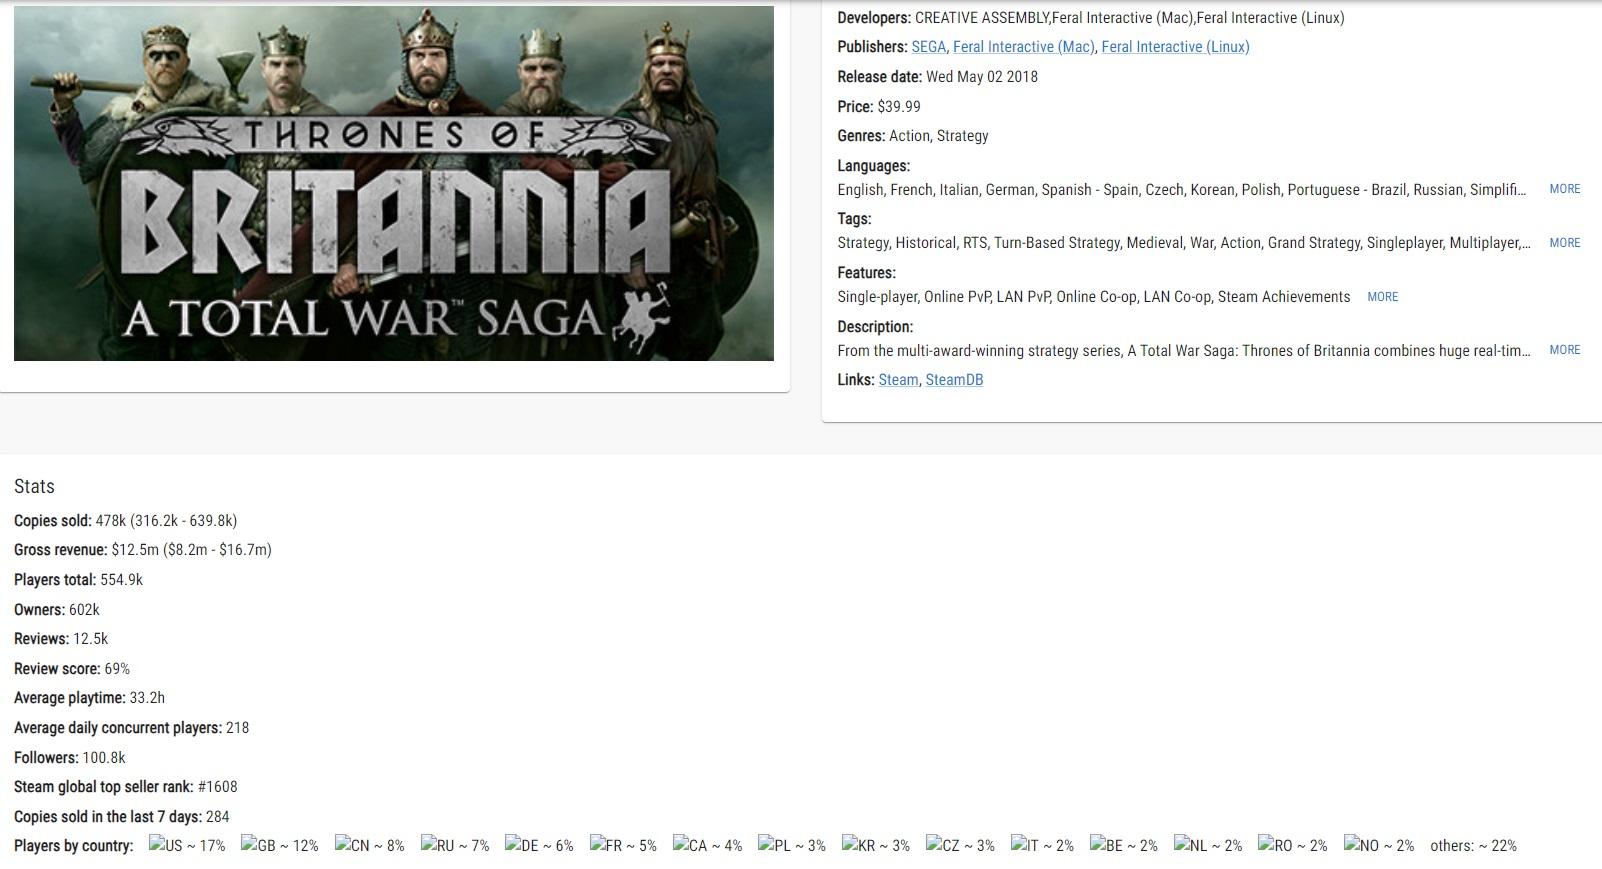Select the Average playtime 33.2h value
1602x869 pixels.
(x=147, y=698)
